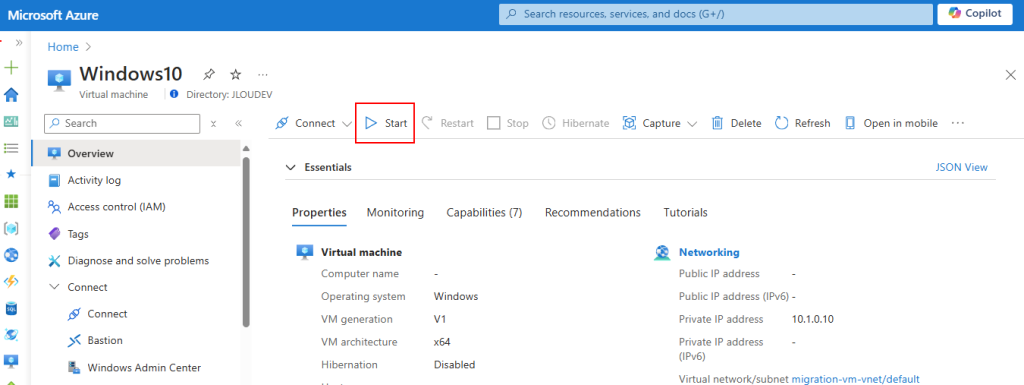Open migration-vm-vnet/default network link
1024x385 pixels.
(x=856, y=379)
